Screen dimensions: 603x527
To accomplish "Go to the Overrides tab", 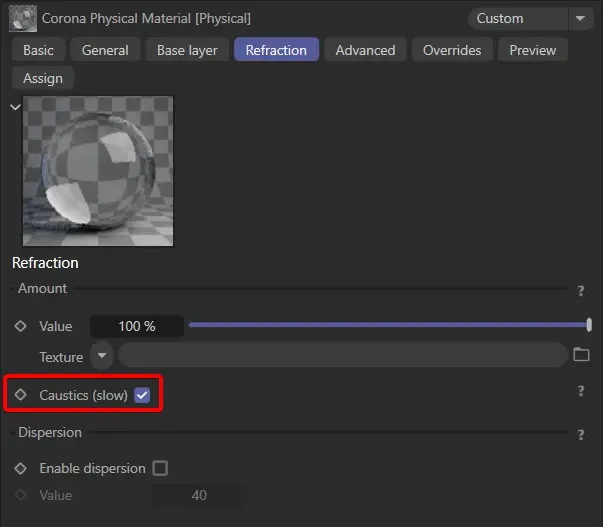I will pos(452,50).
